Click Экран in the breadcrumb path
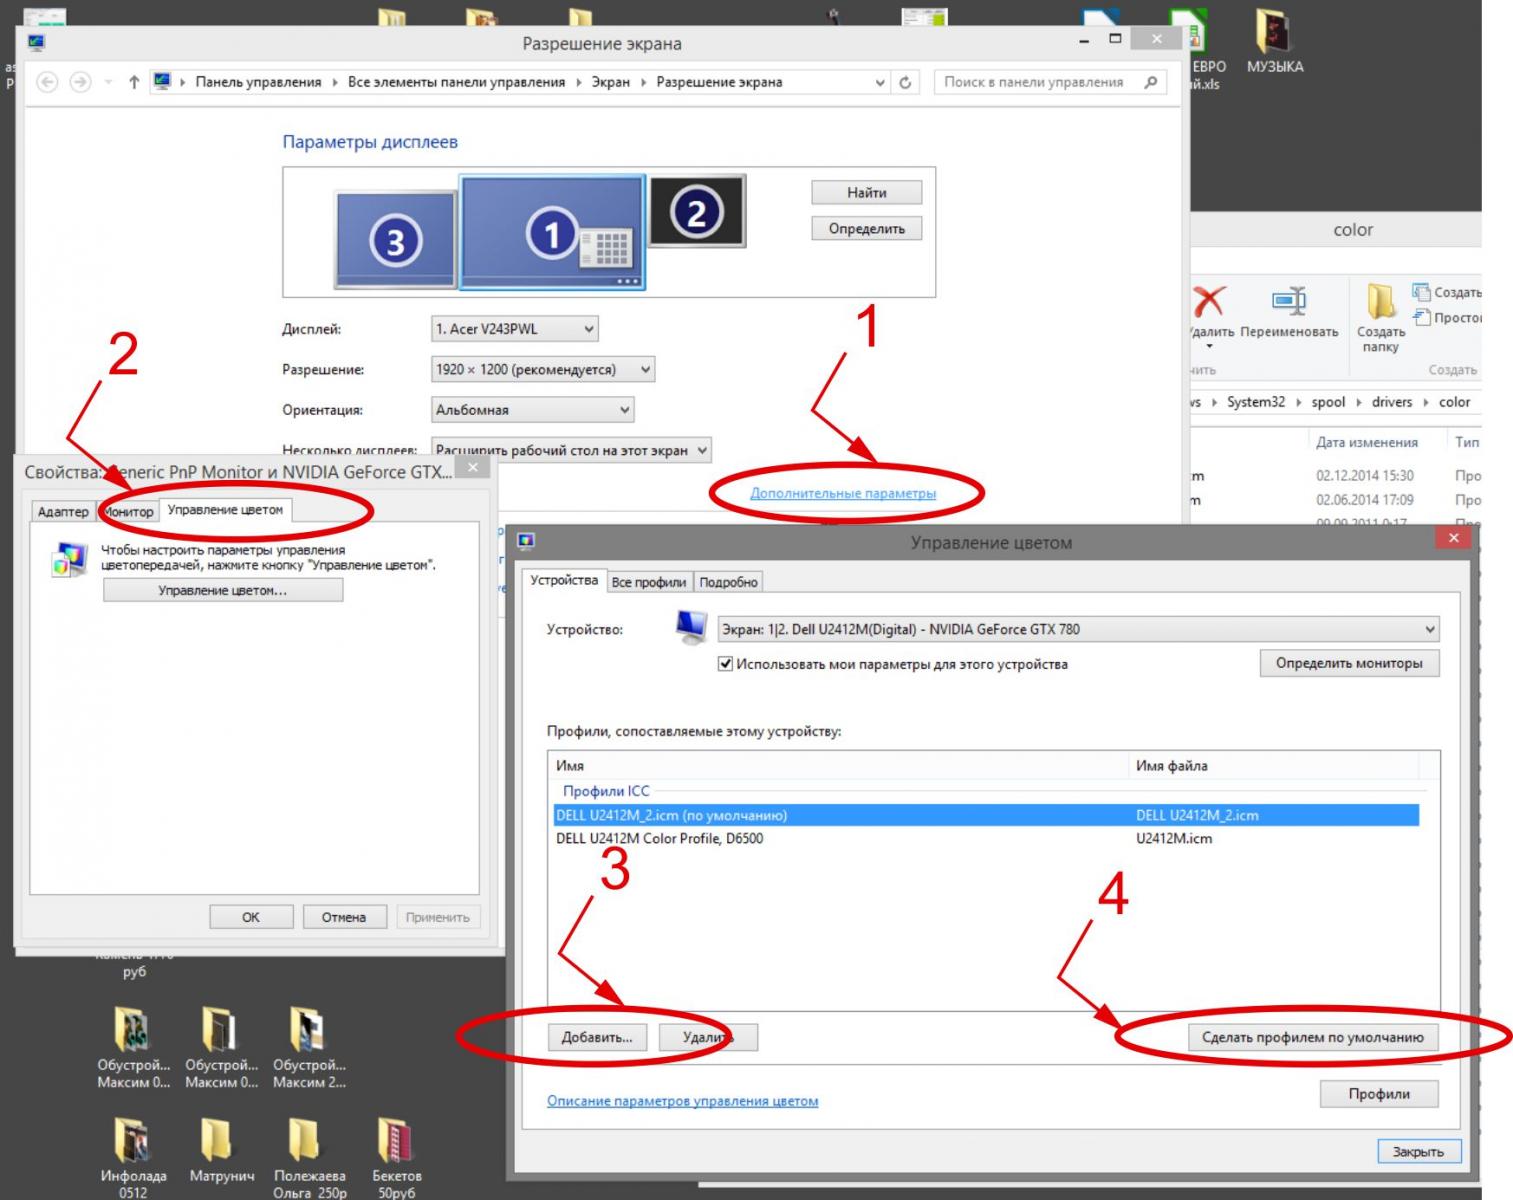Screen dimensions: 1513x1200 (611, 82)
